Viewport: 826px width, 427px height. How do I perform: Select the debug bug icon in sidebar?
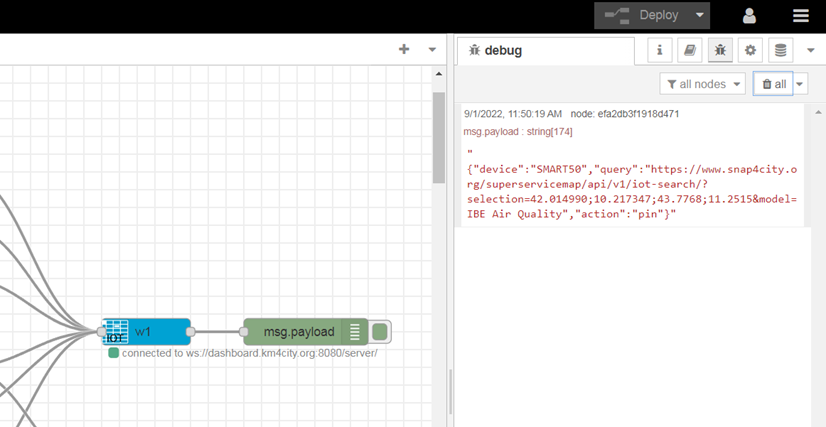coord(720,50)
